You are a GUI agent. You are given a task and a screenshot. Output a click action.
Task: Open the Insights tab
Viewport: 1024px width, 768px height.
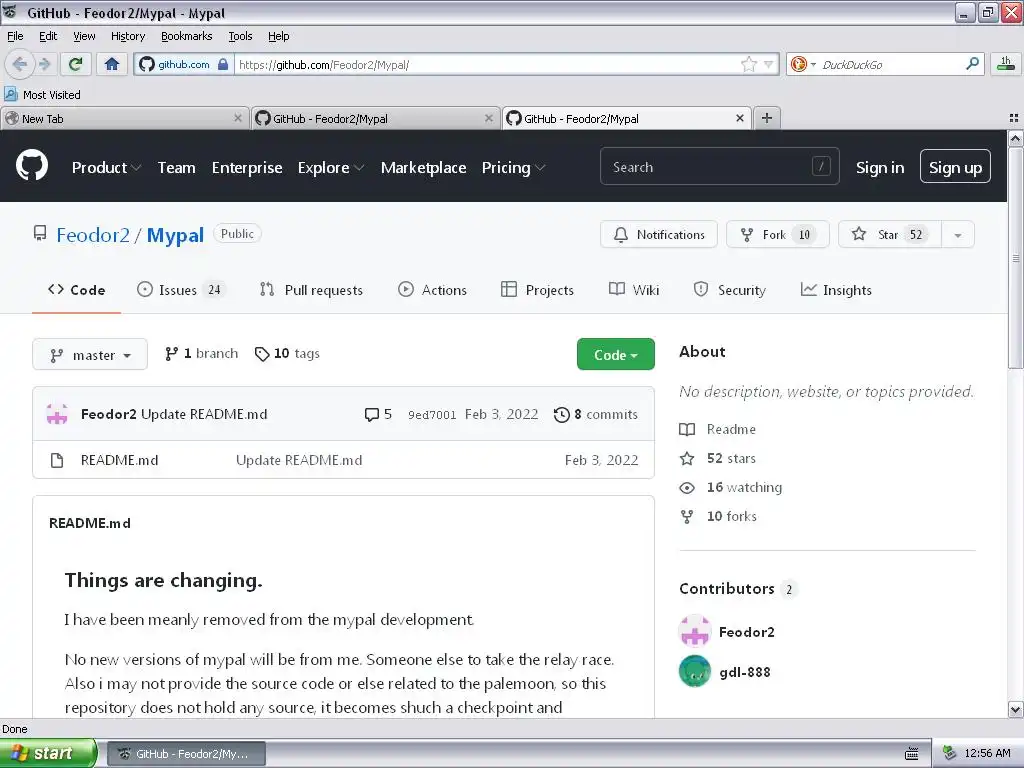click(836, 290)
